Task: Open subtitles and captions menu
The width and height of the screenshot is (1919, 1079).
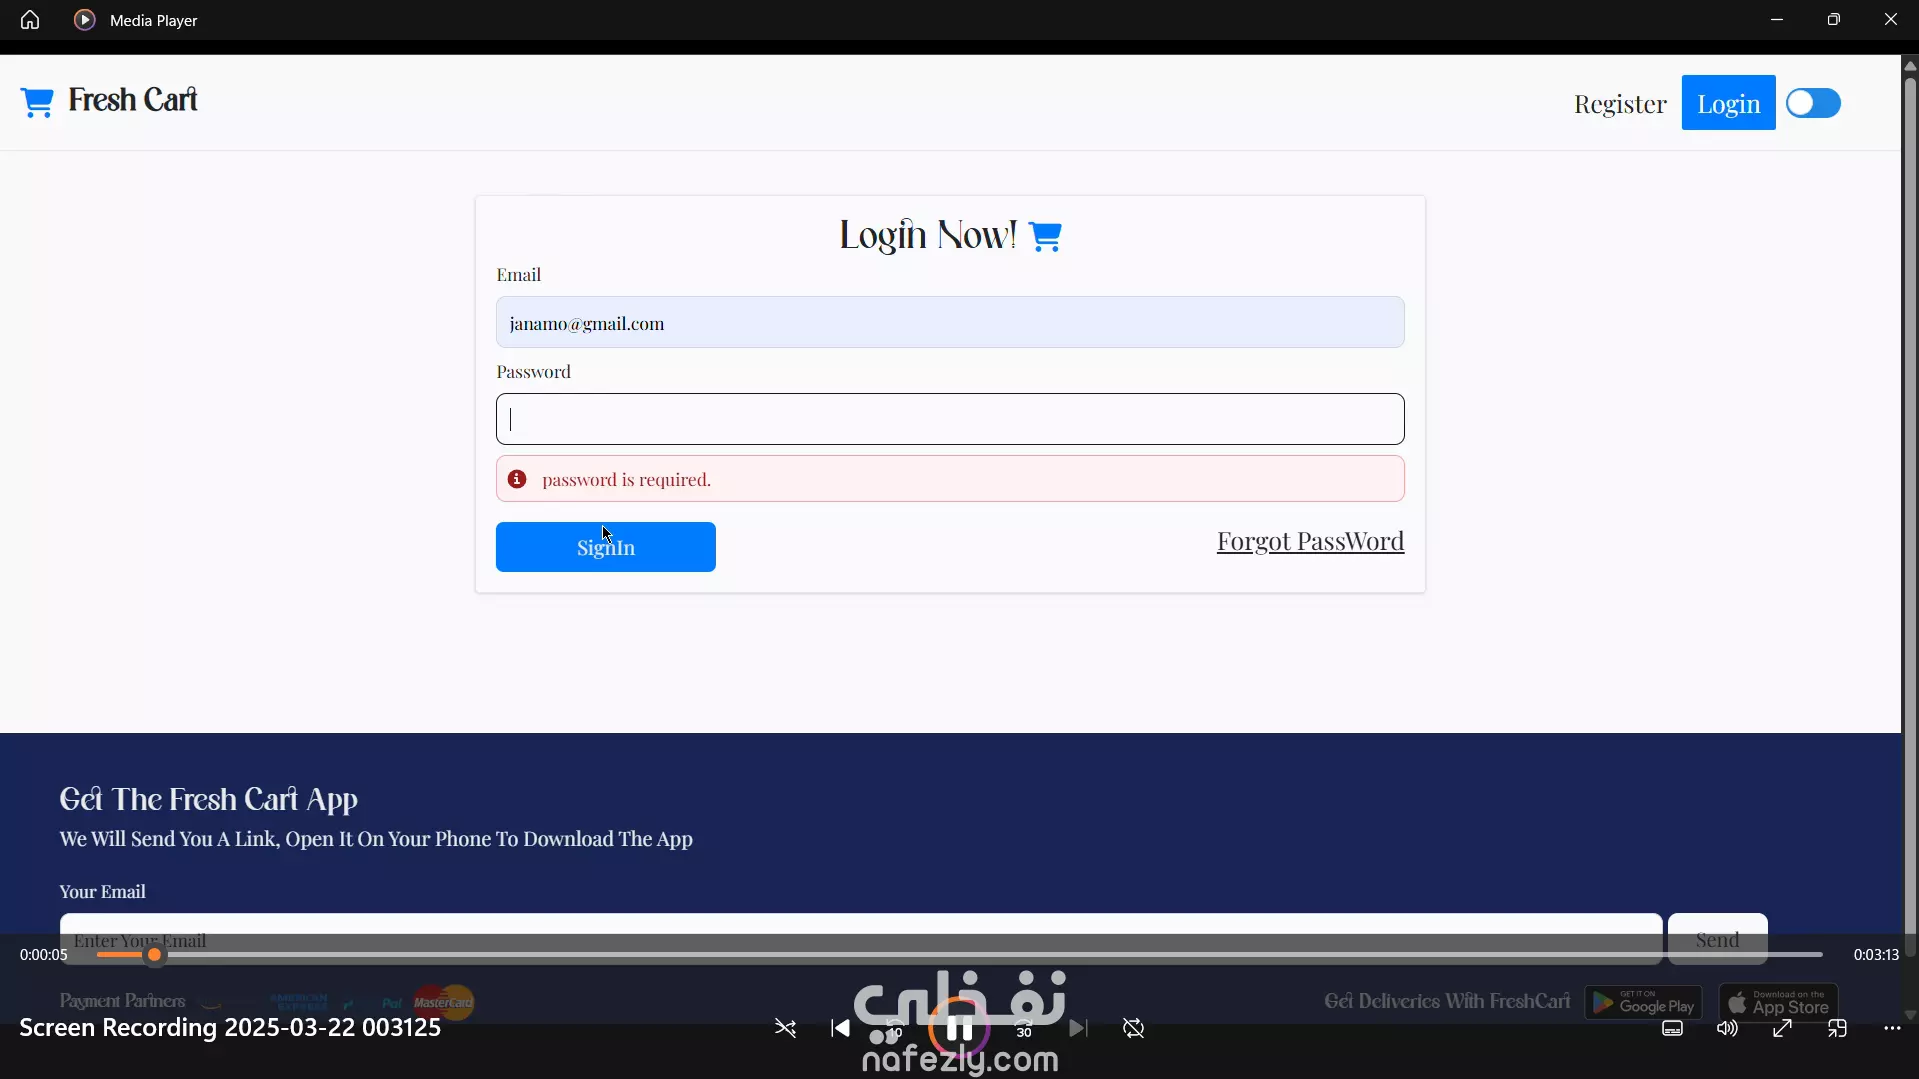Action: pos(1673,1028)
